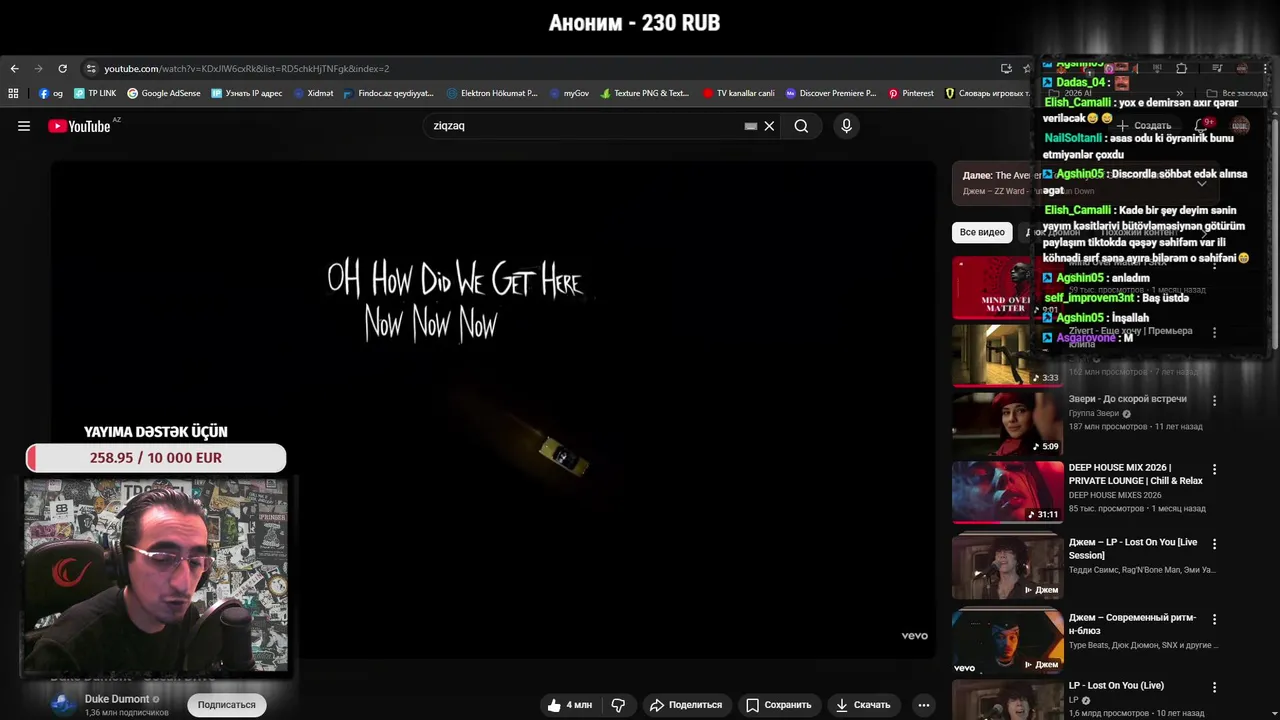Viewport: 1280px width, 720px height.
Task: Click Скачать download button
Action: 863,705
